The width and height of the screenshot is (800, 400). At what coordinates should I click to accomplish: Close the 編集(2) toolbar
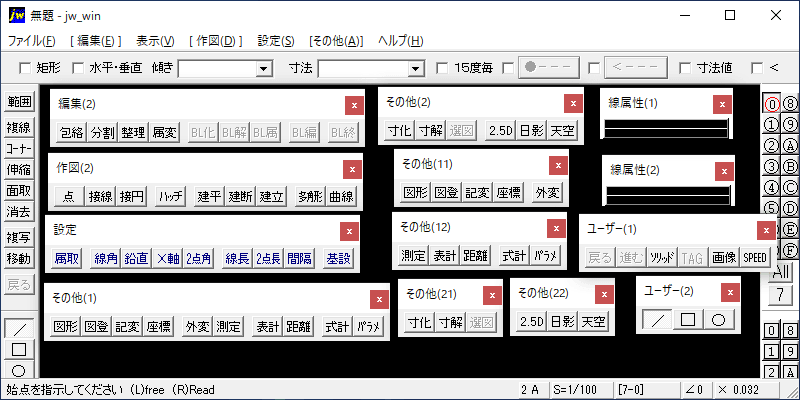click(x=355, y=106)
